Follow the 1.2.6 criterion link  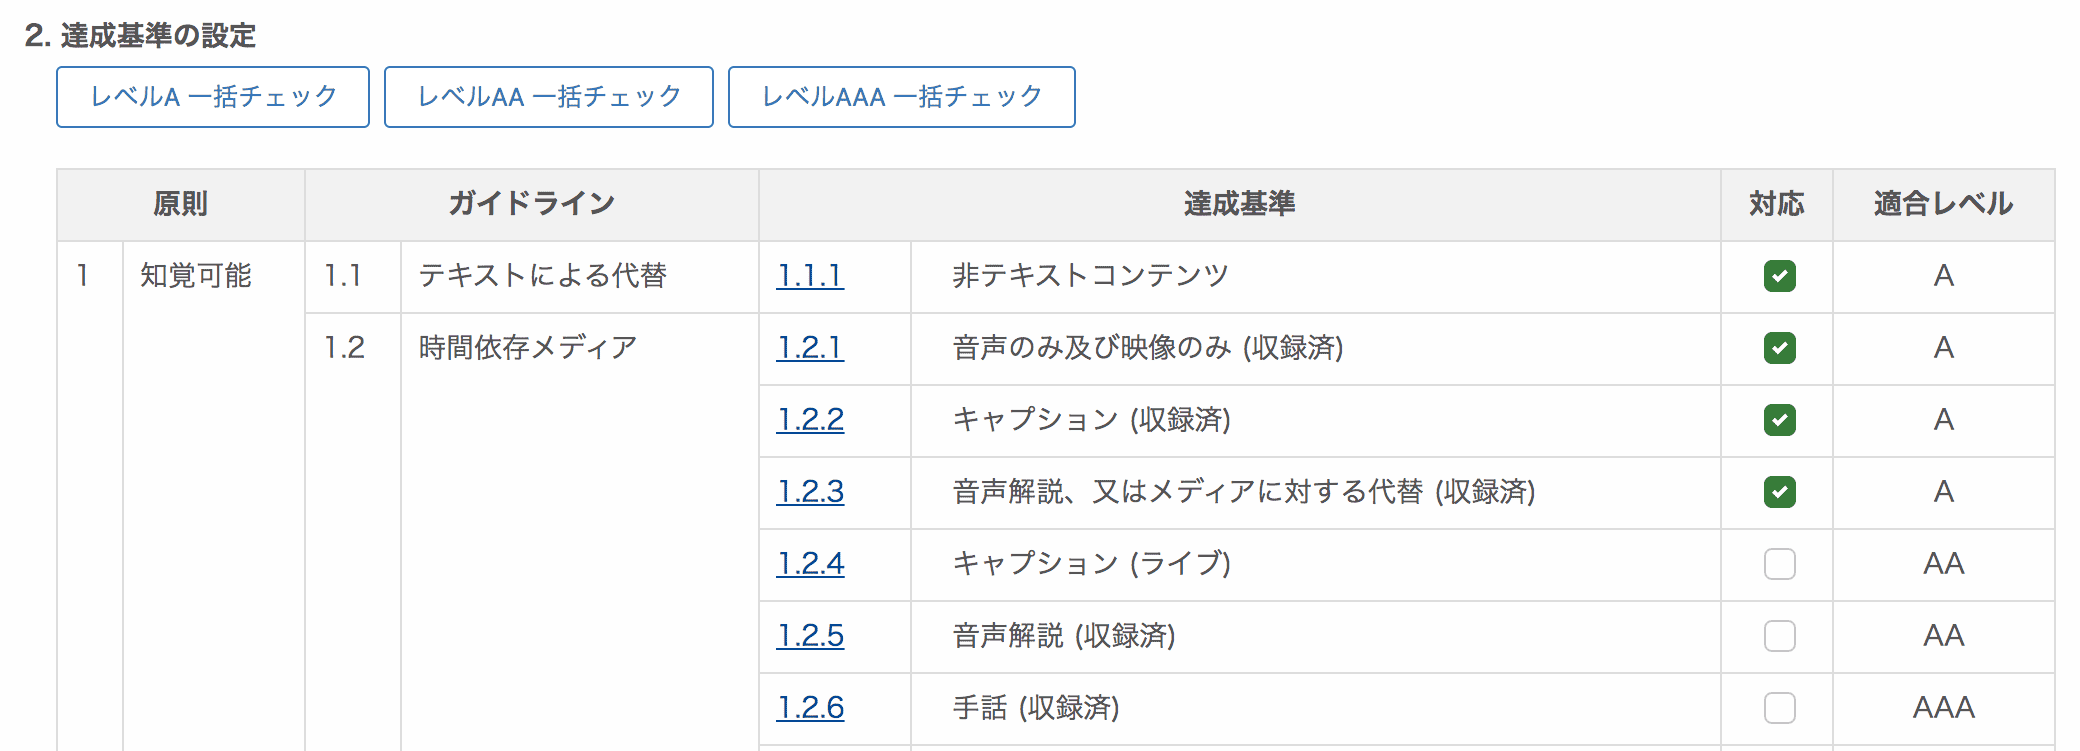point(810,708)
